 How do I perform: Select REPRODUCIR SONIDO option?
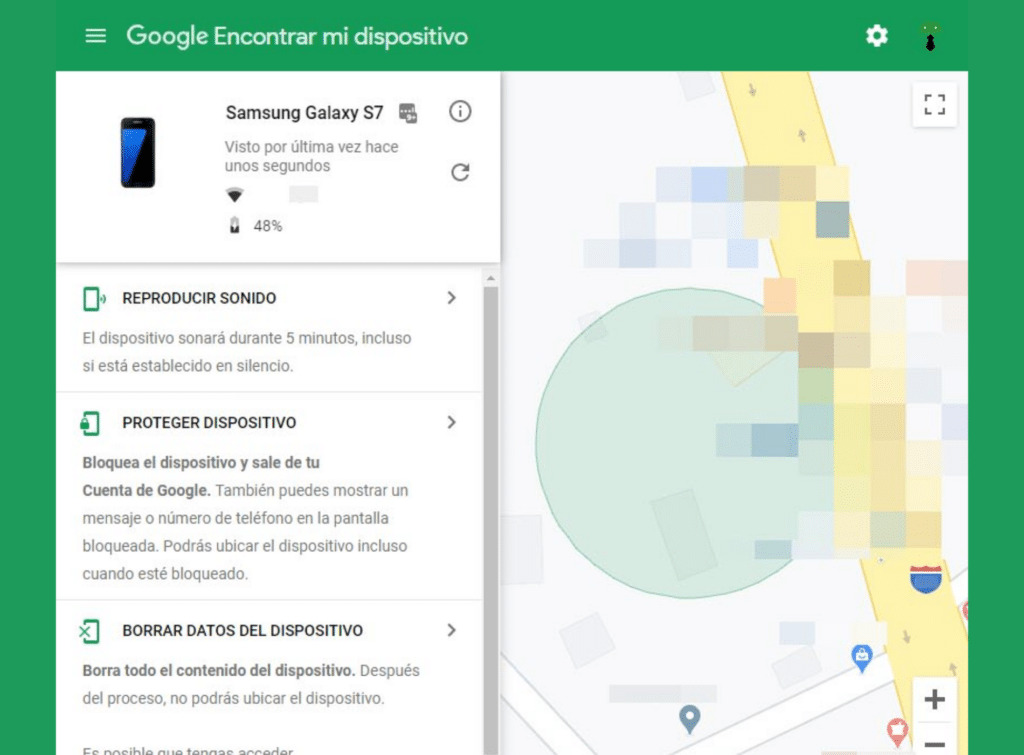[x=199, y=298]
